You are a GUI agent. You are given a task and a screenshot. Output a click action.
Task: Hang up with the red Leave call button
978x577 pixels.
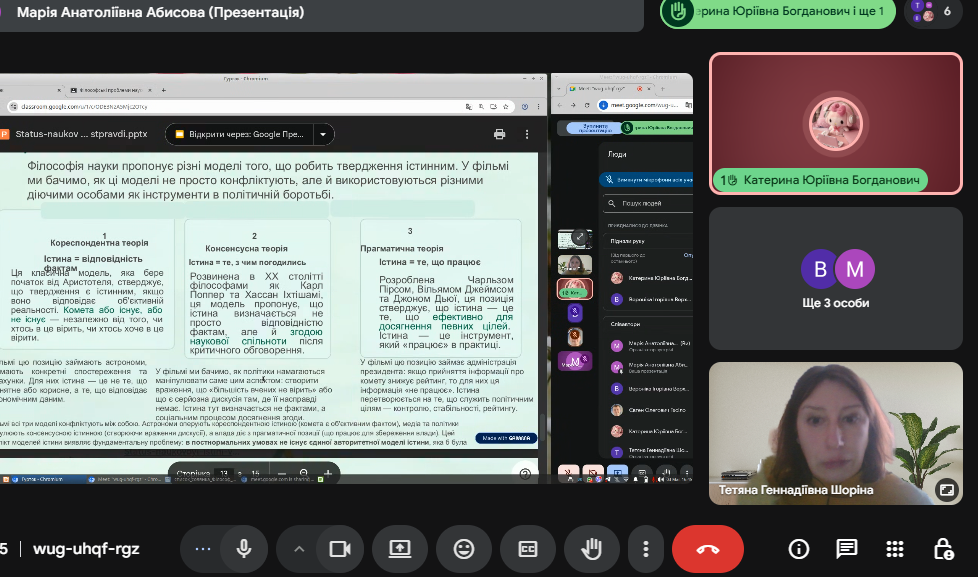(x=708, y=548)
